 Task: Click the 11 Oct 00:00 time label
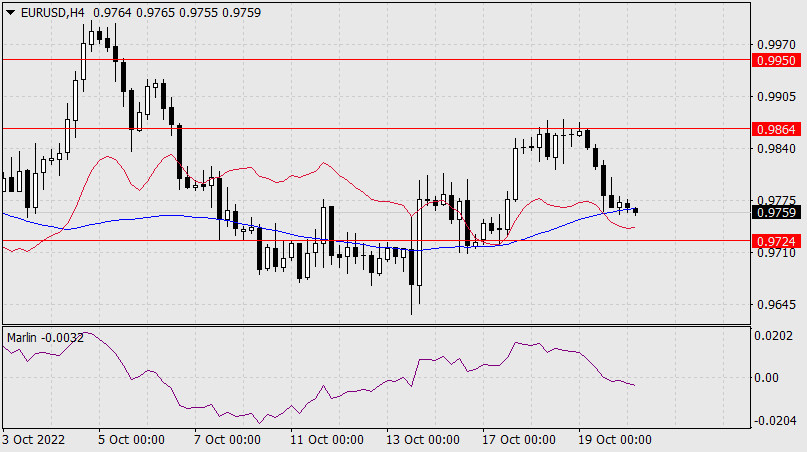(x=326, y=440)
